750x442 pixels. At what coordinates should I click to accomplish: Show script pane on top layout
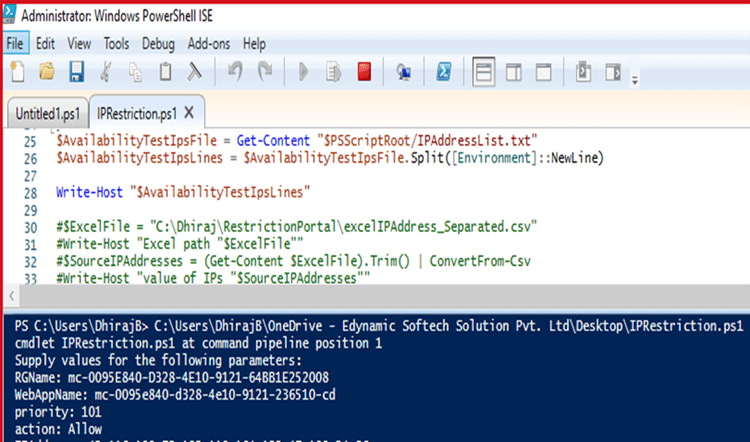tap(484, 72)
